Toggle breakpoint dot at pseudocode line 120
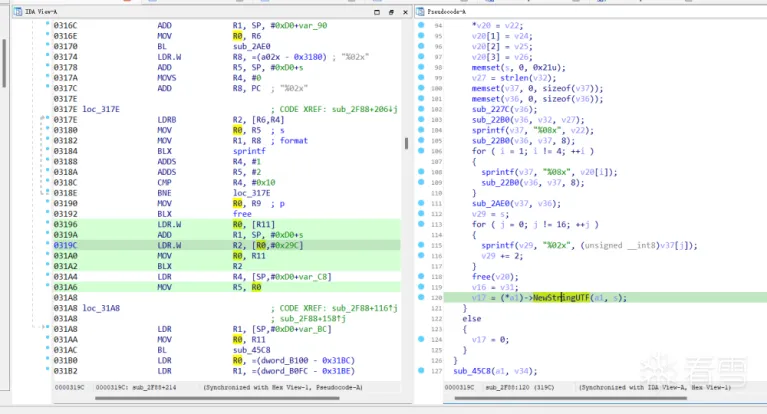 pyautogui.click(x=421, y=297)
